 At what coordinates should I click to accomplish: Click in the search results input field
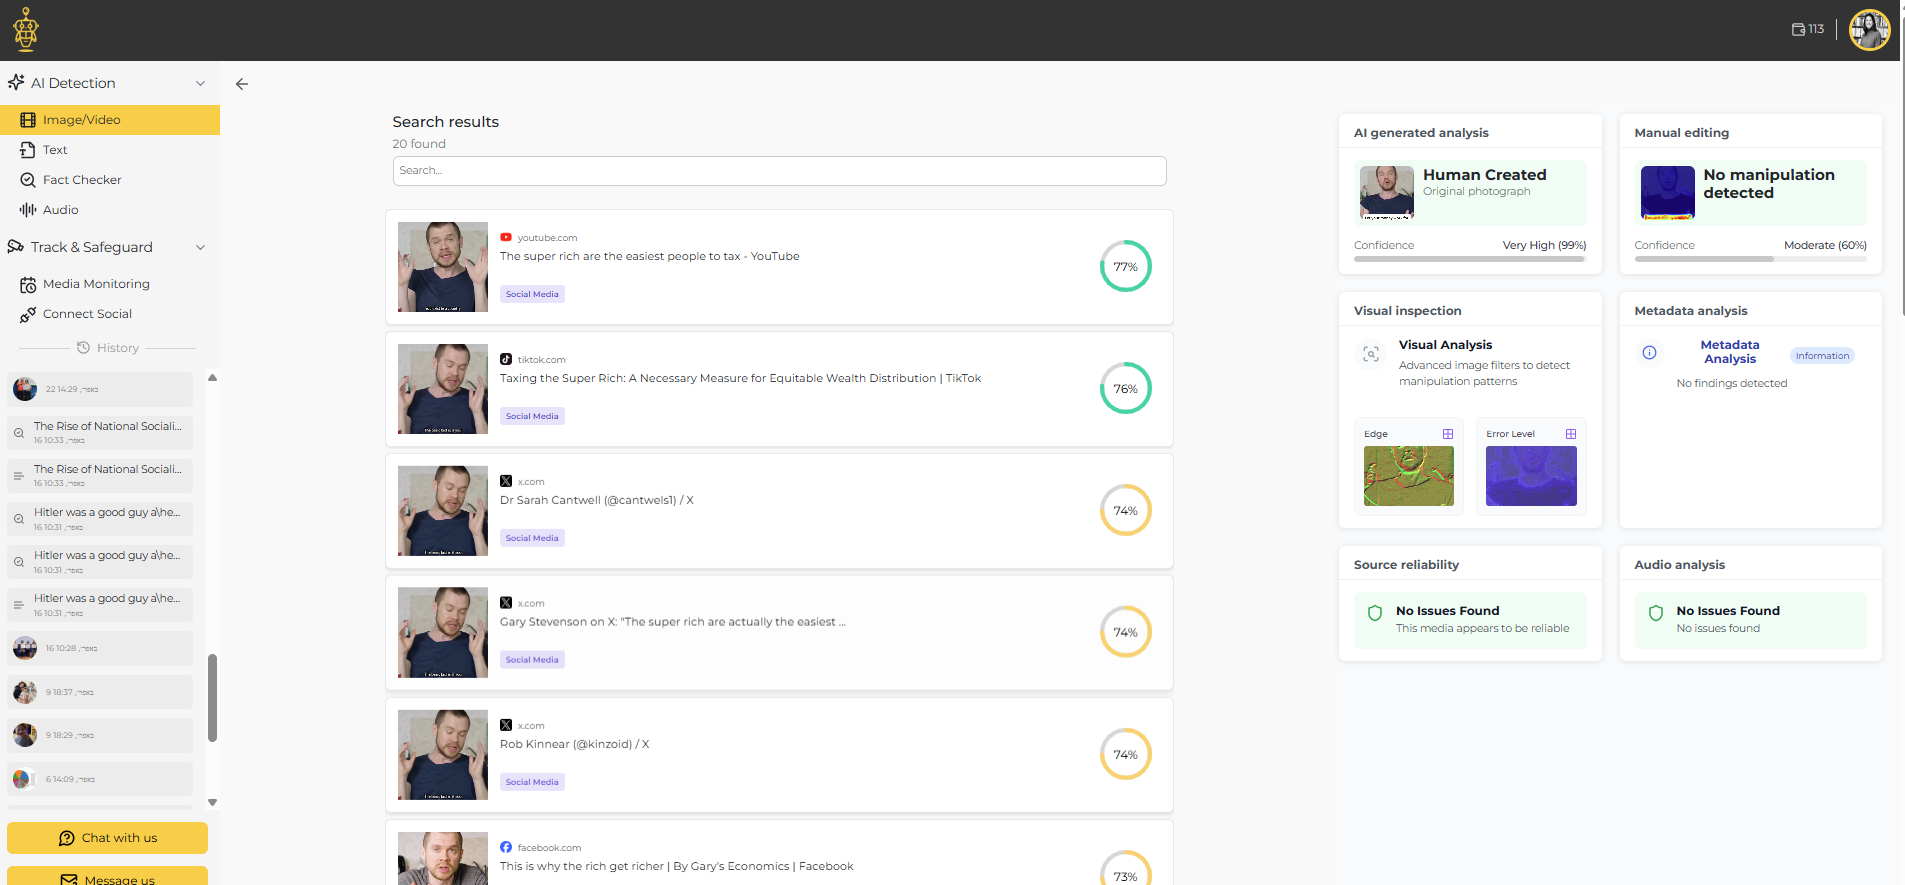click(x=779, y=171)
